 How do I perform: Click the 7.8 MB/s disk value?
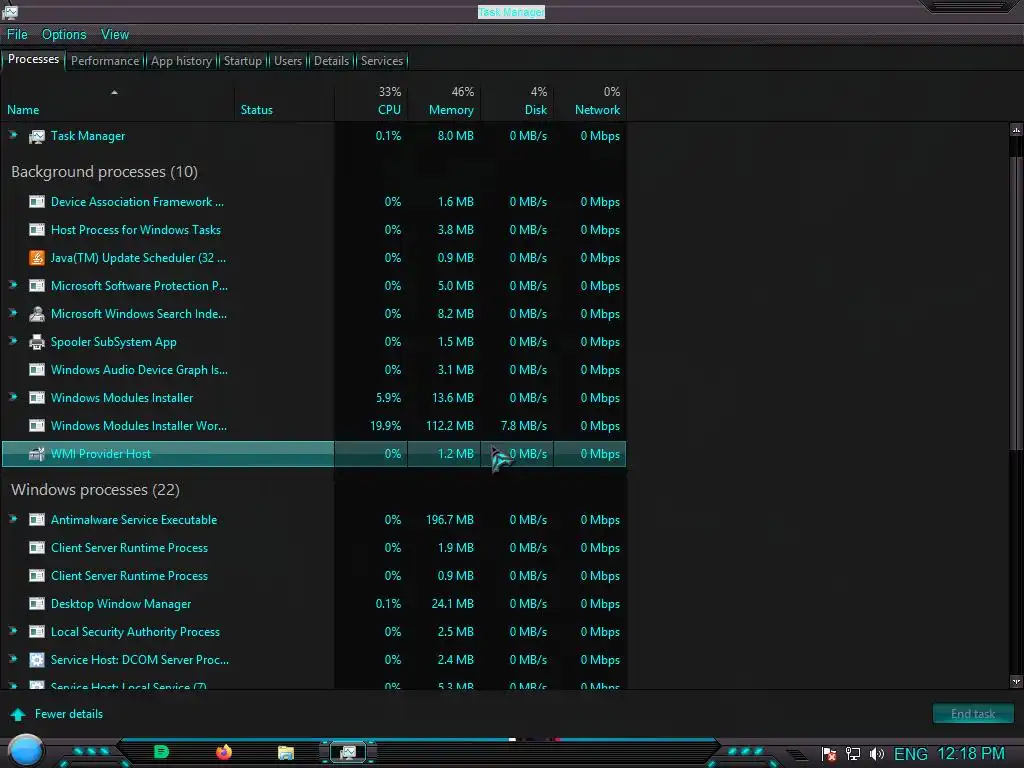click(x=523, y=426)
